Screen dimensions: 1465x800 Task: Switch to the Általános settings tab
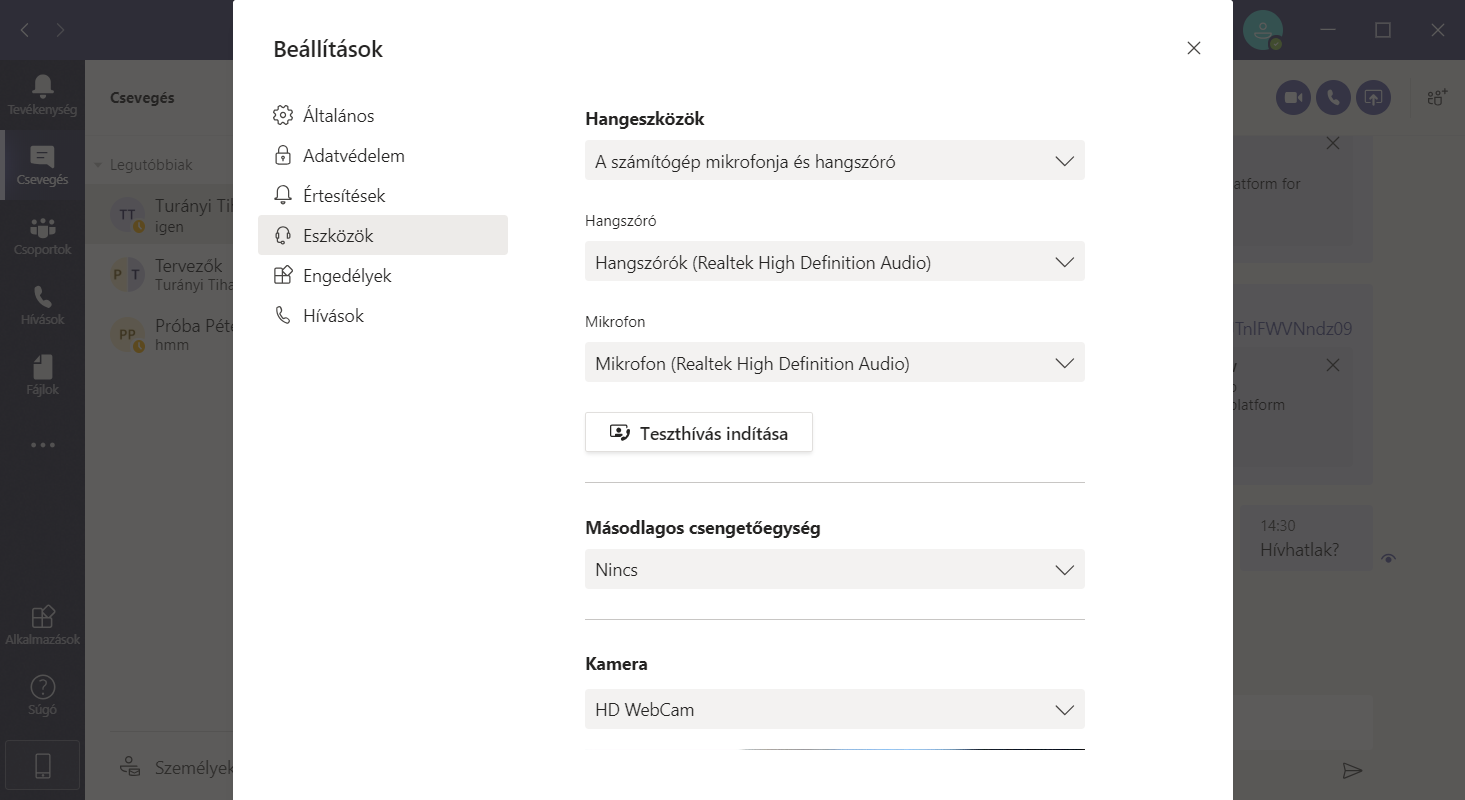[x=338, y=116]
